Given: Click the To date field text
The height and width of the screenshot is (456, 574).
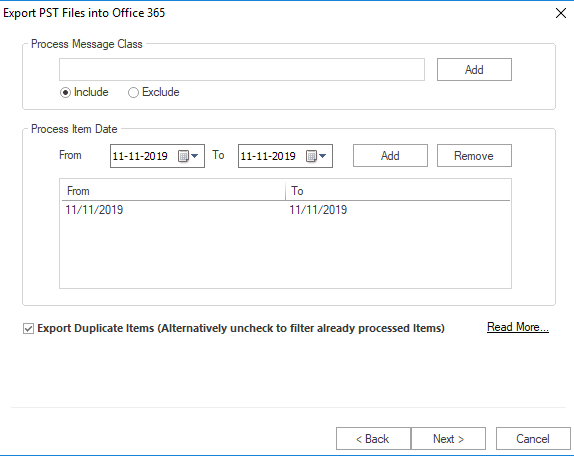Looking at the screenshot, I should [x=268, y=156].
